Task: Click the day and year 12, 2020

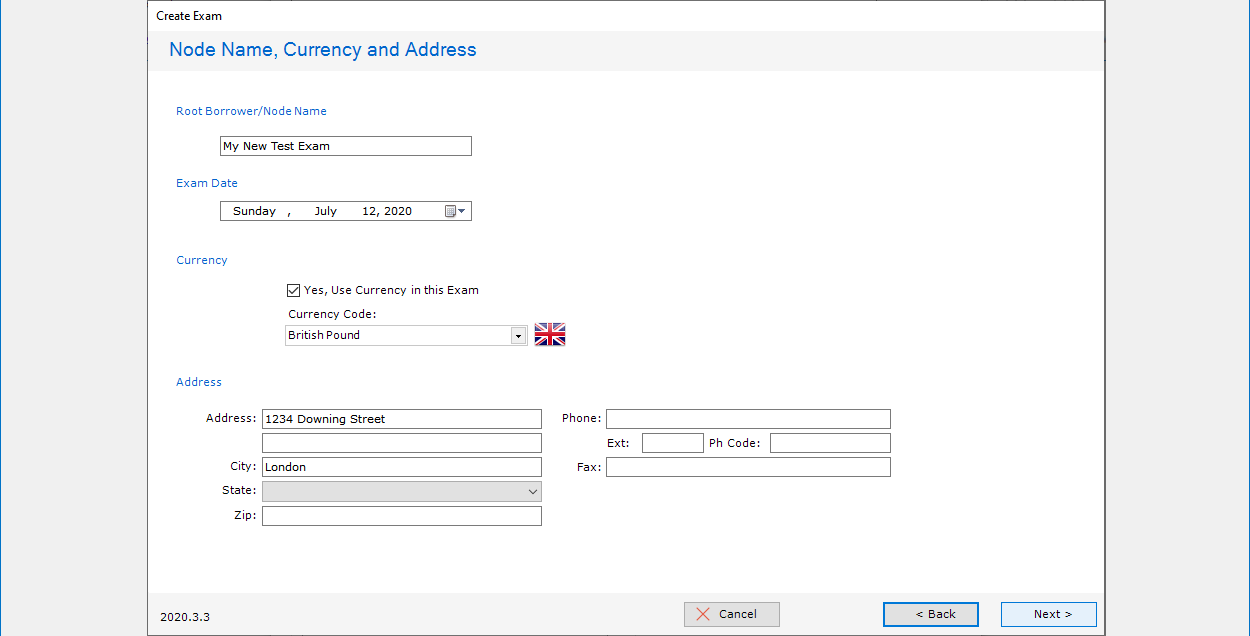Action: pos(387,211)
